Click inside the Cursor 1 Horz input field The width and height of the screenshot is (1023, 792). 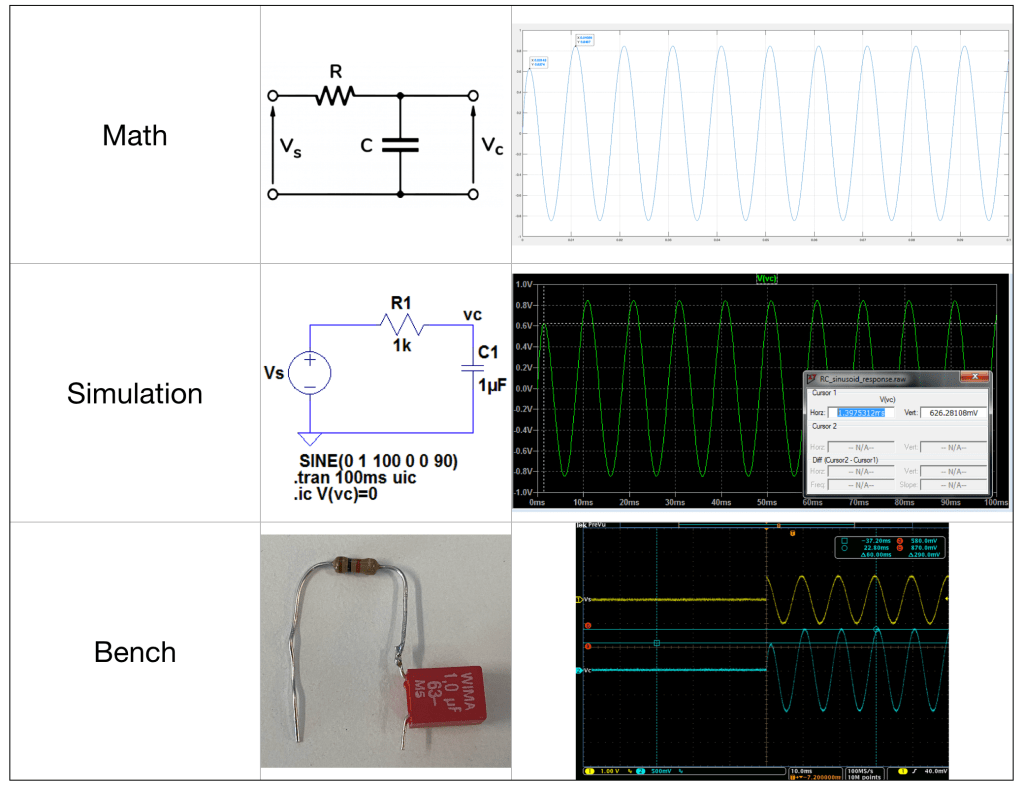point(864,412)
